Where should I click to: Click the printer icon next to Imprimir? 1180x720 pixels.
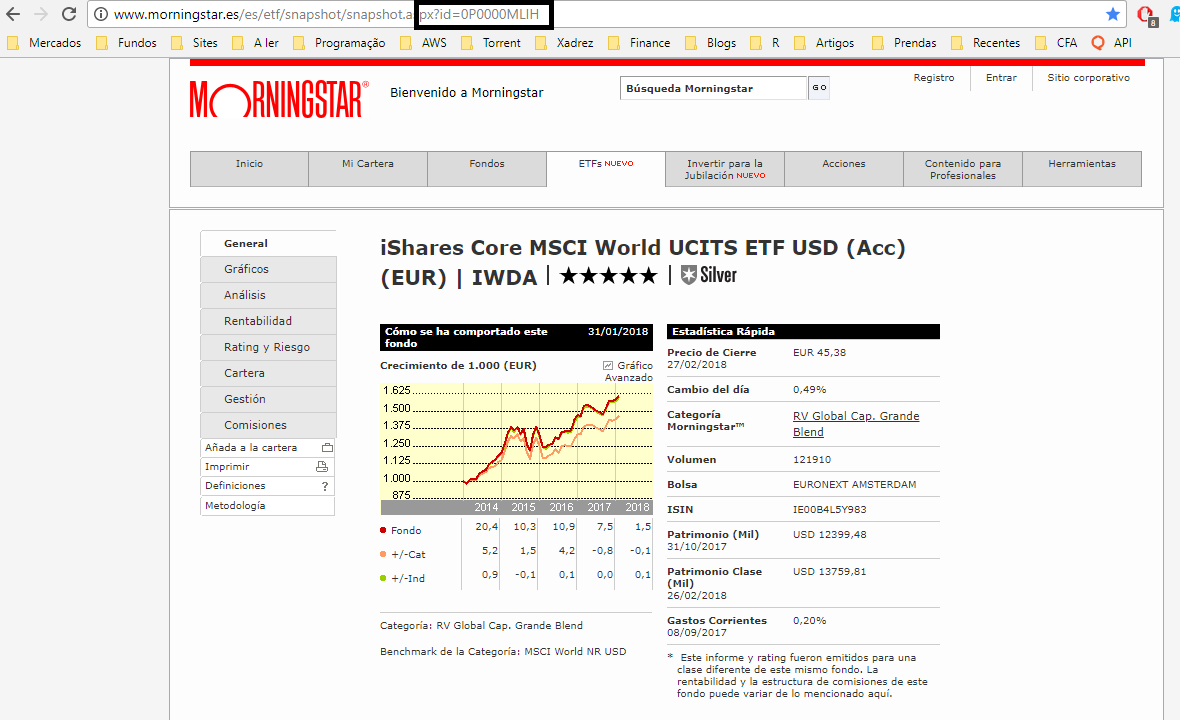[322, 467]
